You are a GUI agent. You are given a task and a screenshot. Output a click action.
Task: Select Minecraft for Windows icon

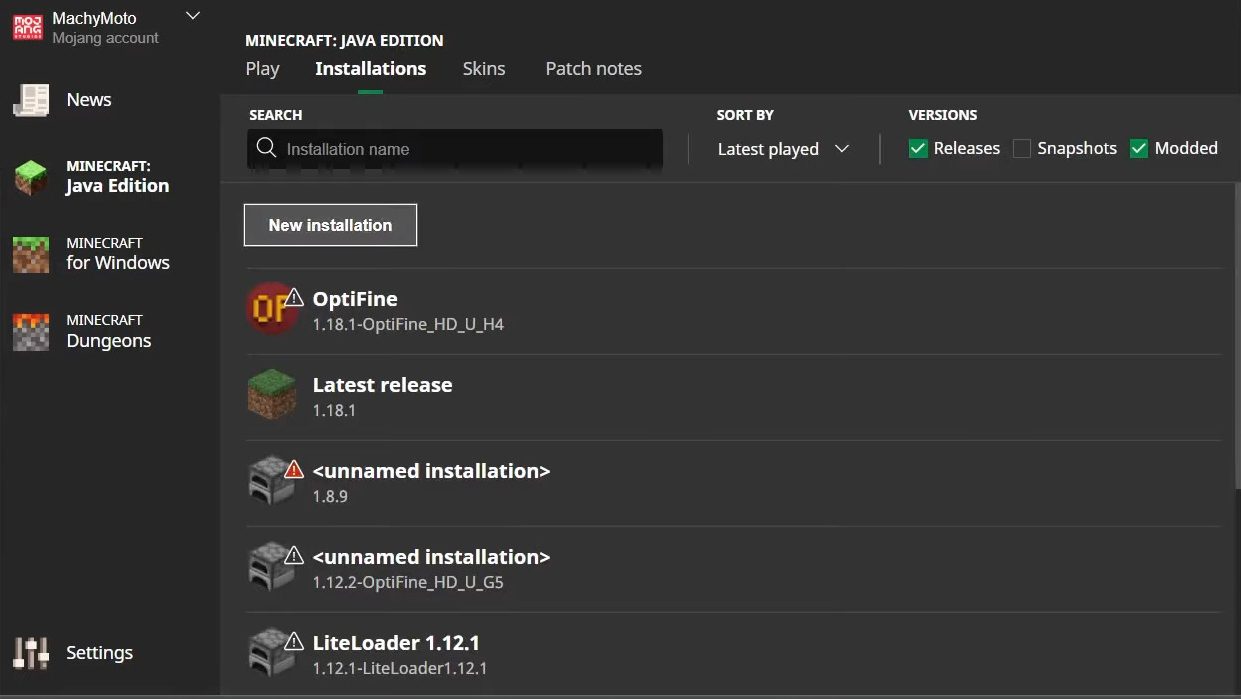31,254
